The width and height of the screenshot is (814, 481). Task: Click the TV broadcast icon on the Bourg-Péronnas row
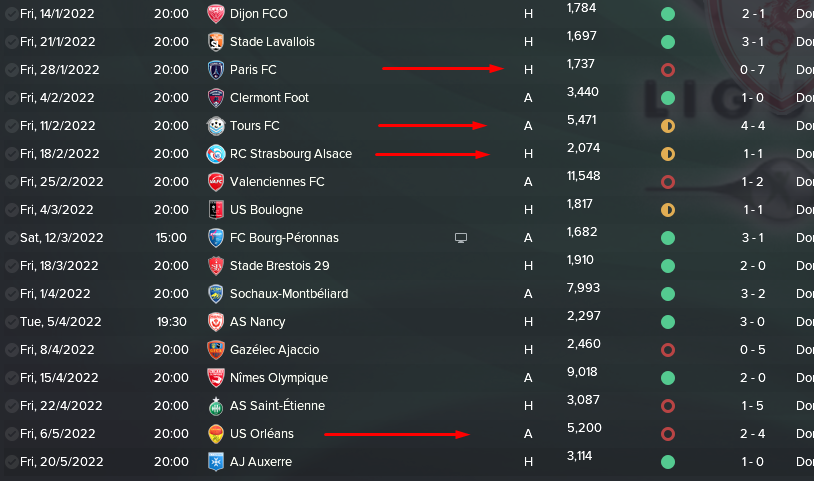click(x=460, y=238)
